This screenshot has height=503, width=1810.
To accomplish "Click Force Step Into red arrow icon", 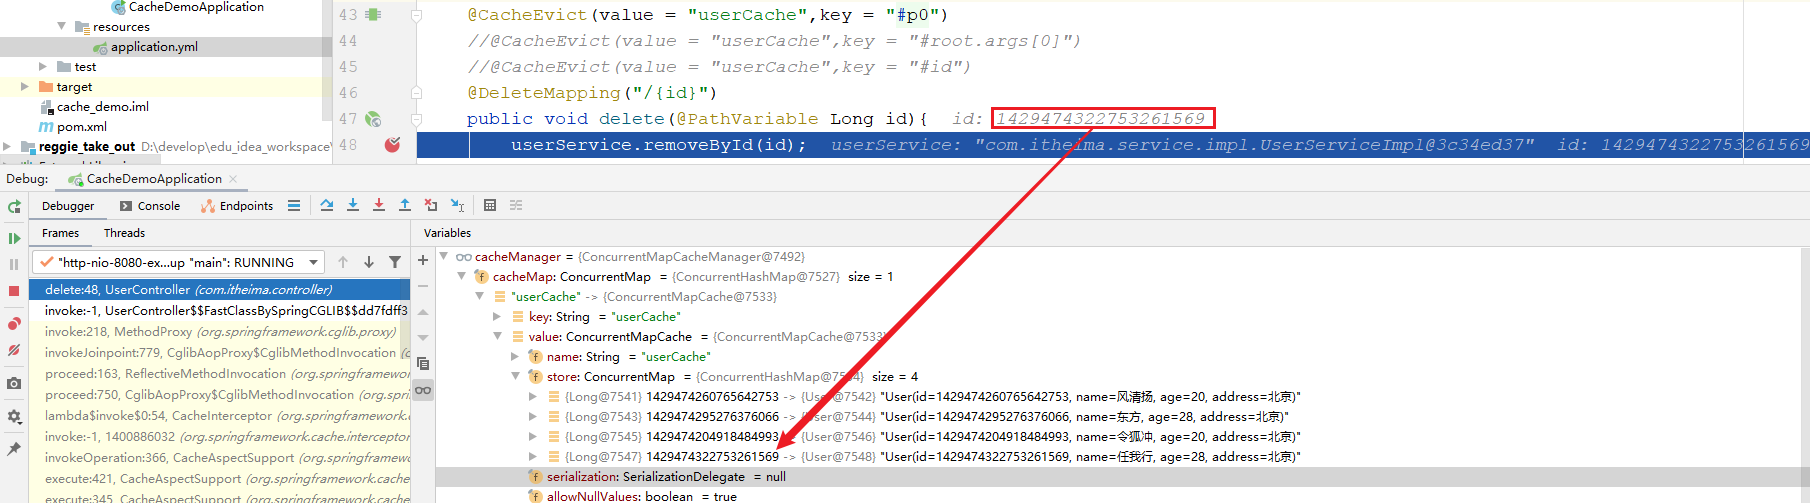I will pos(379,205).
